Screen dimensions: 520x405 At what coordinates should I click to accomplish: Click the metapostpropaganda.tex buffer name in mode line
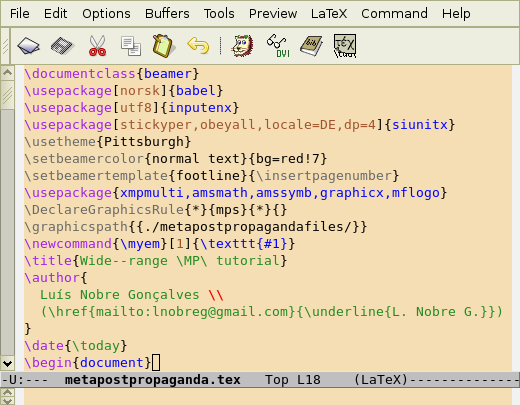point(153,380)
